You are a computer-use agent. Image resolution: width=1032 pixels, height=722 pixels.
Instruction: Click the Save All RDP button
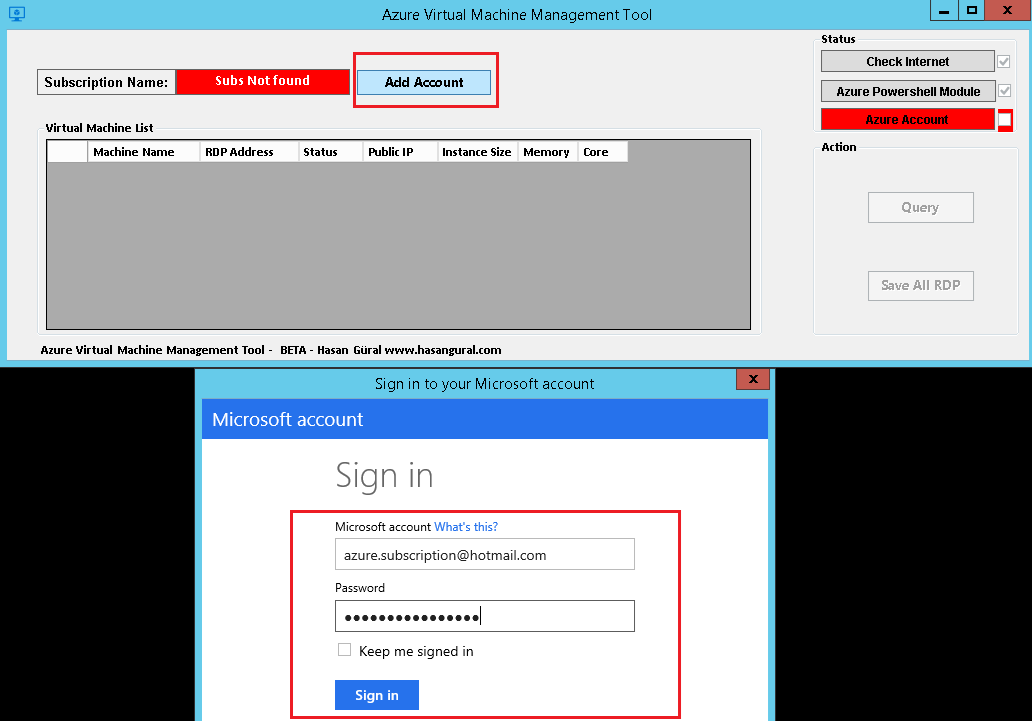pyautogui.click(x=920, y=285)
